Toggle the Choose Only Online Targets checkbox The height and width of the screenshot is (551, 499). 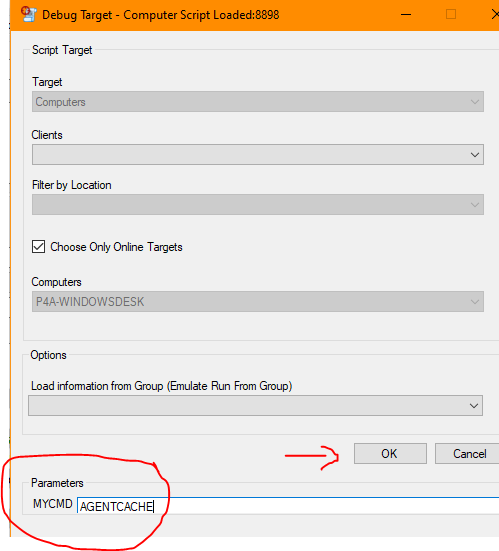pos(38,247)
